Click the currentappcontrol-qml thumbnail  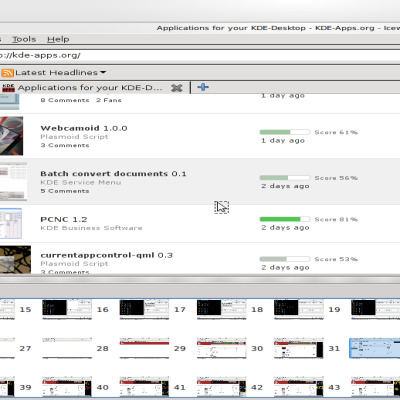pos(15,260)
